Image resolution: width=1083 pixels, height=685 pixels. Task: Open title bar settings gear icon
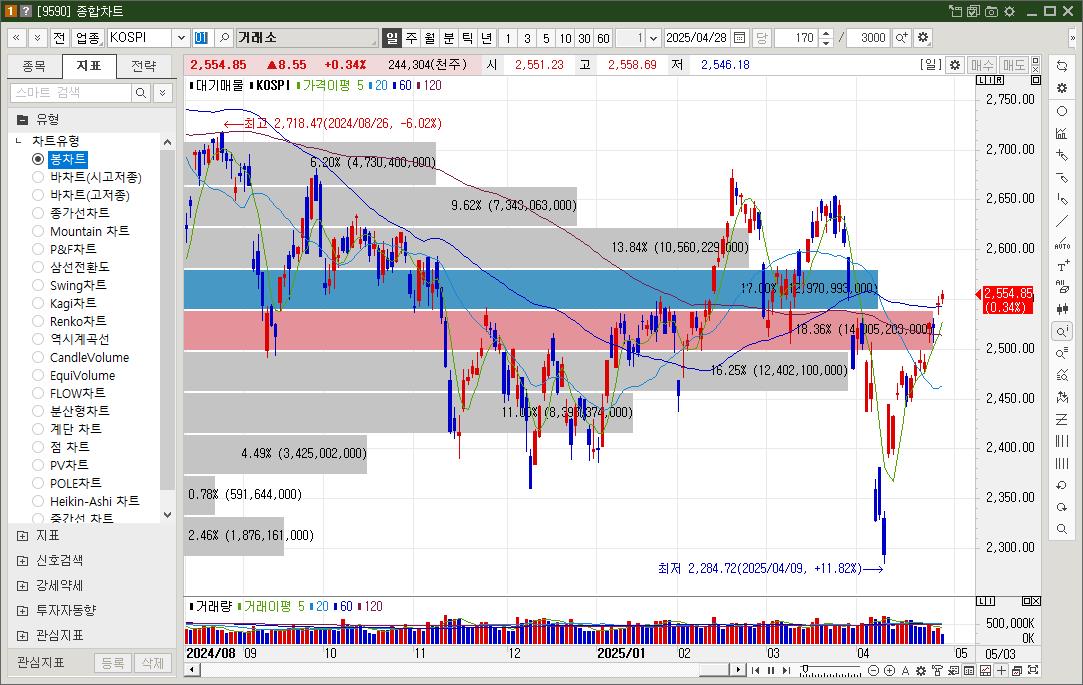1009,11
